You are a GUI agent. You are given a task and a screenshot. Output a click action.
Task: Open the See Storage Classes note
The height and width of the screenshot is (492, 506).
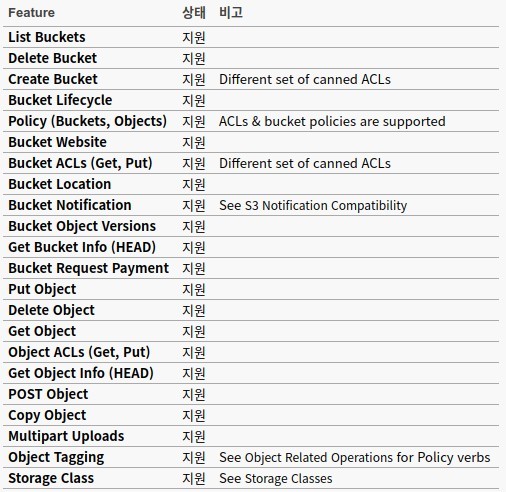[276, 478]
